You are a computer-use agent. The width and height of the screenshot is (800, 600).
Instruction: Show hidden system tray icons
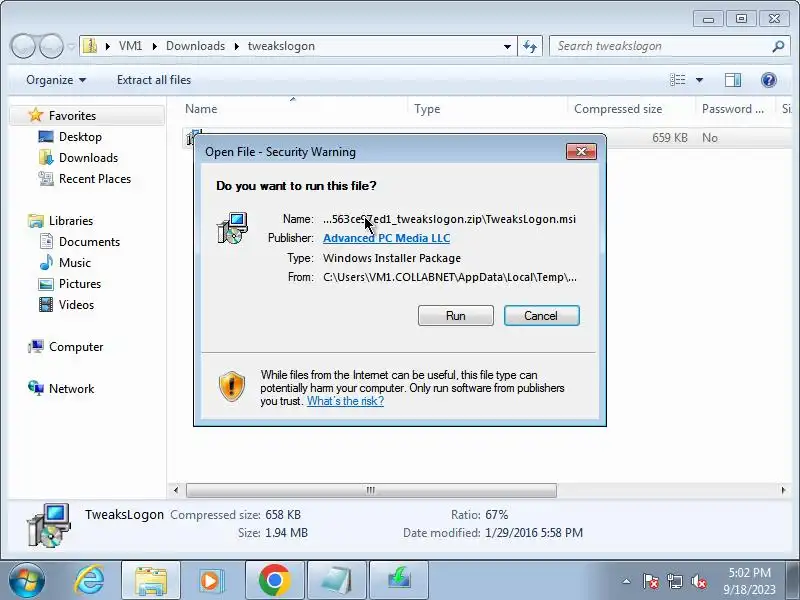coord(627,582)
